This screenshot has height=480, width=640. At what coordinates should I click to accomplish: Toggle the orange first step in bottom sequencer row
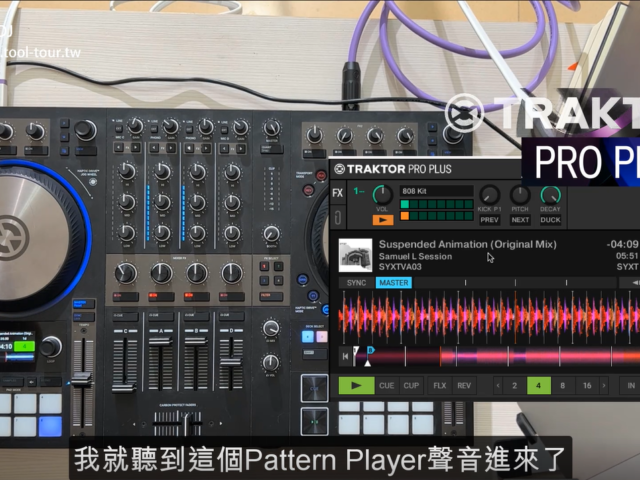[404, 216]
